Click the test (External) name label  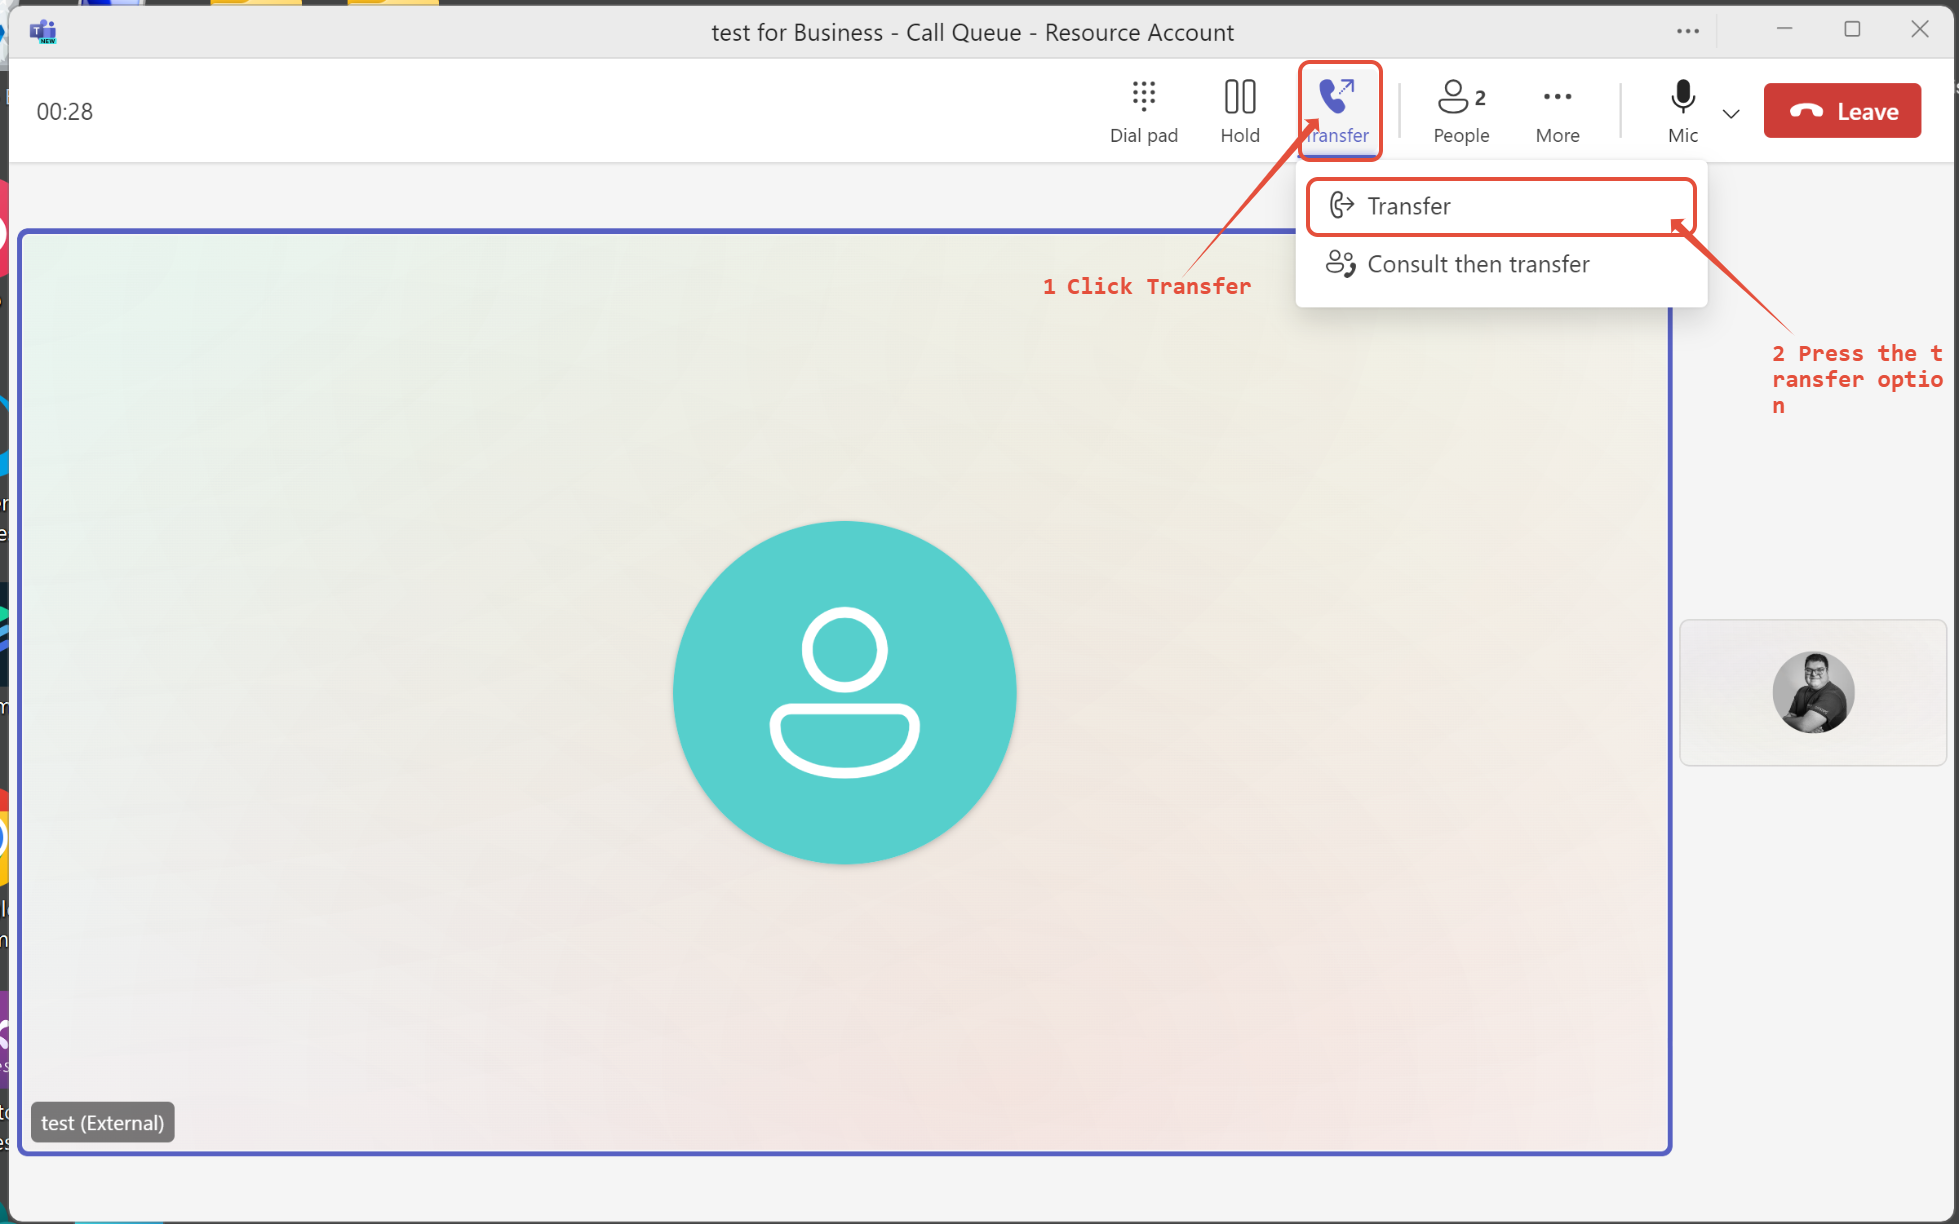tap(103, 1122)
